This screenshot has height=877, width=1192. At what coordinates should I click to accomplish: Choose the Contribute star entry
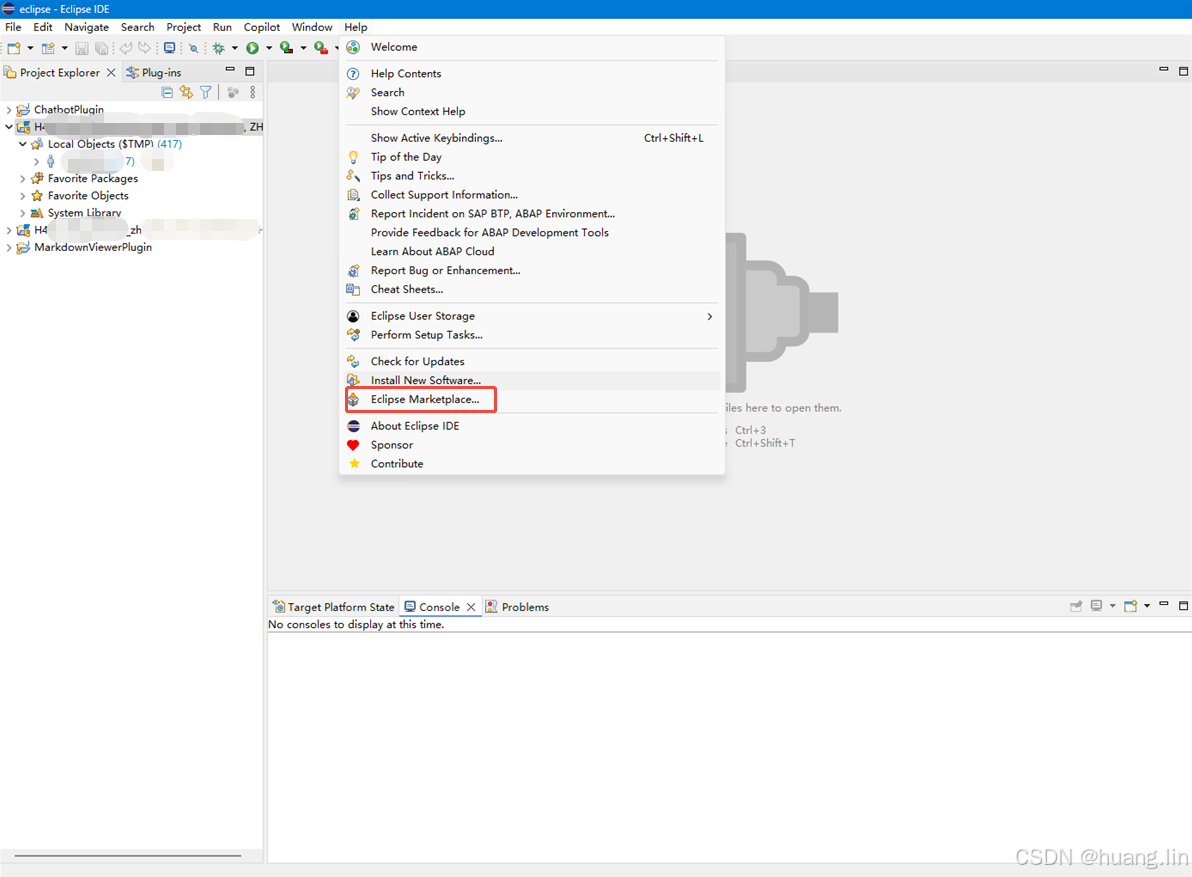point(531,464)
